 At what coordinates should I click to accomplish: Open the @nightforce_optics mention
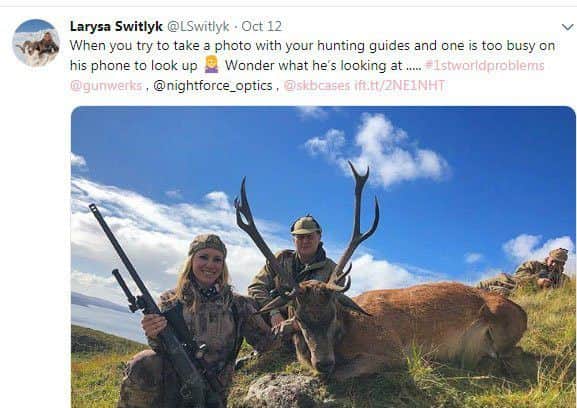(x=213, y=86)
